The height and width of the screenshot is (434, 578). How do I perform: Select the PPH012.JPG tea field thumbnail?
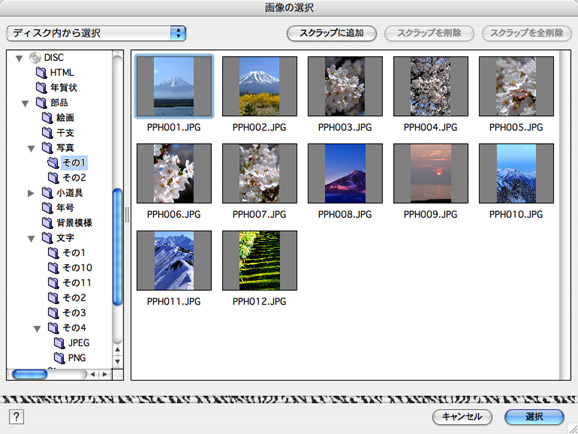pyautogui.click(x=259, y=261)
